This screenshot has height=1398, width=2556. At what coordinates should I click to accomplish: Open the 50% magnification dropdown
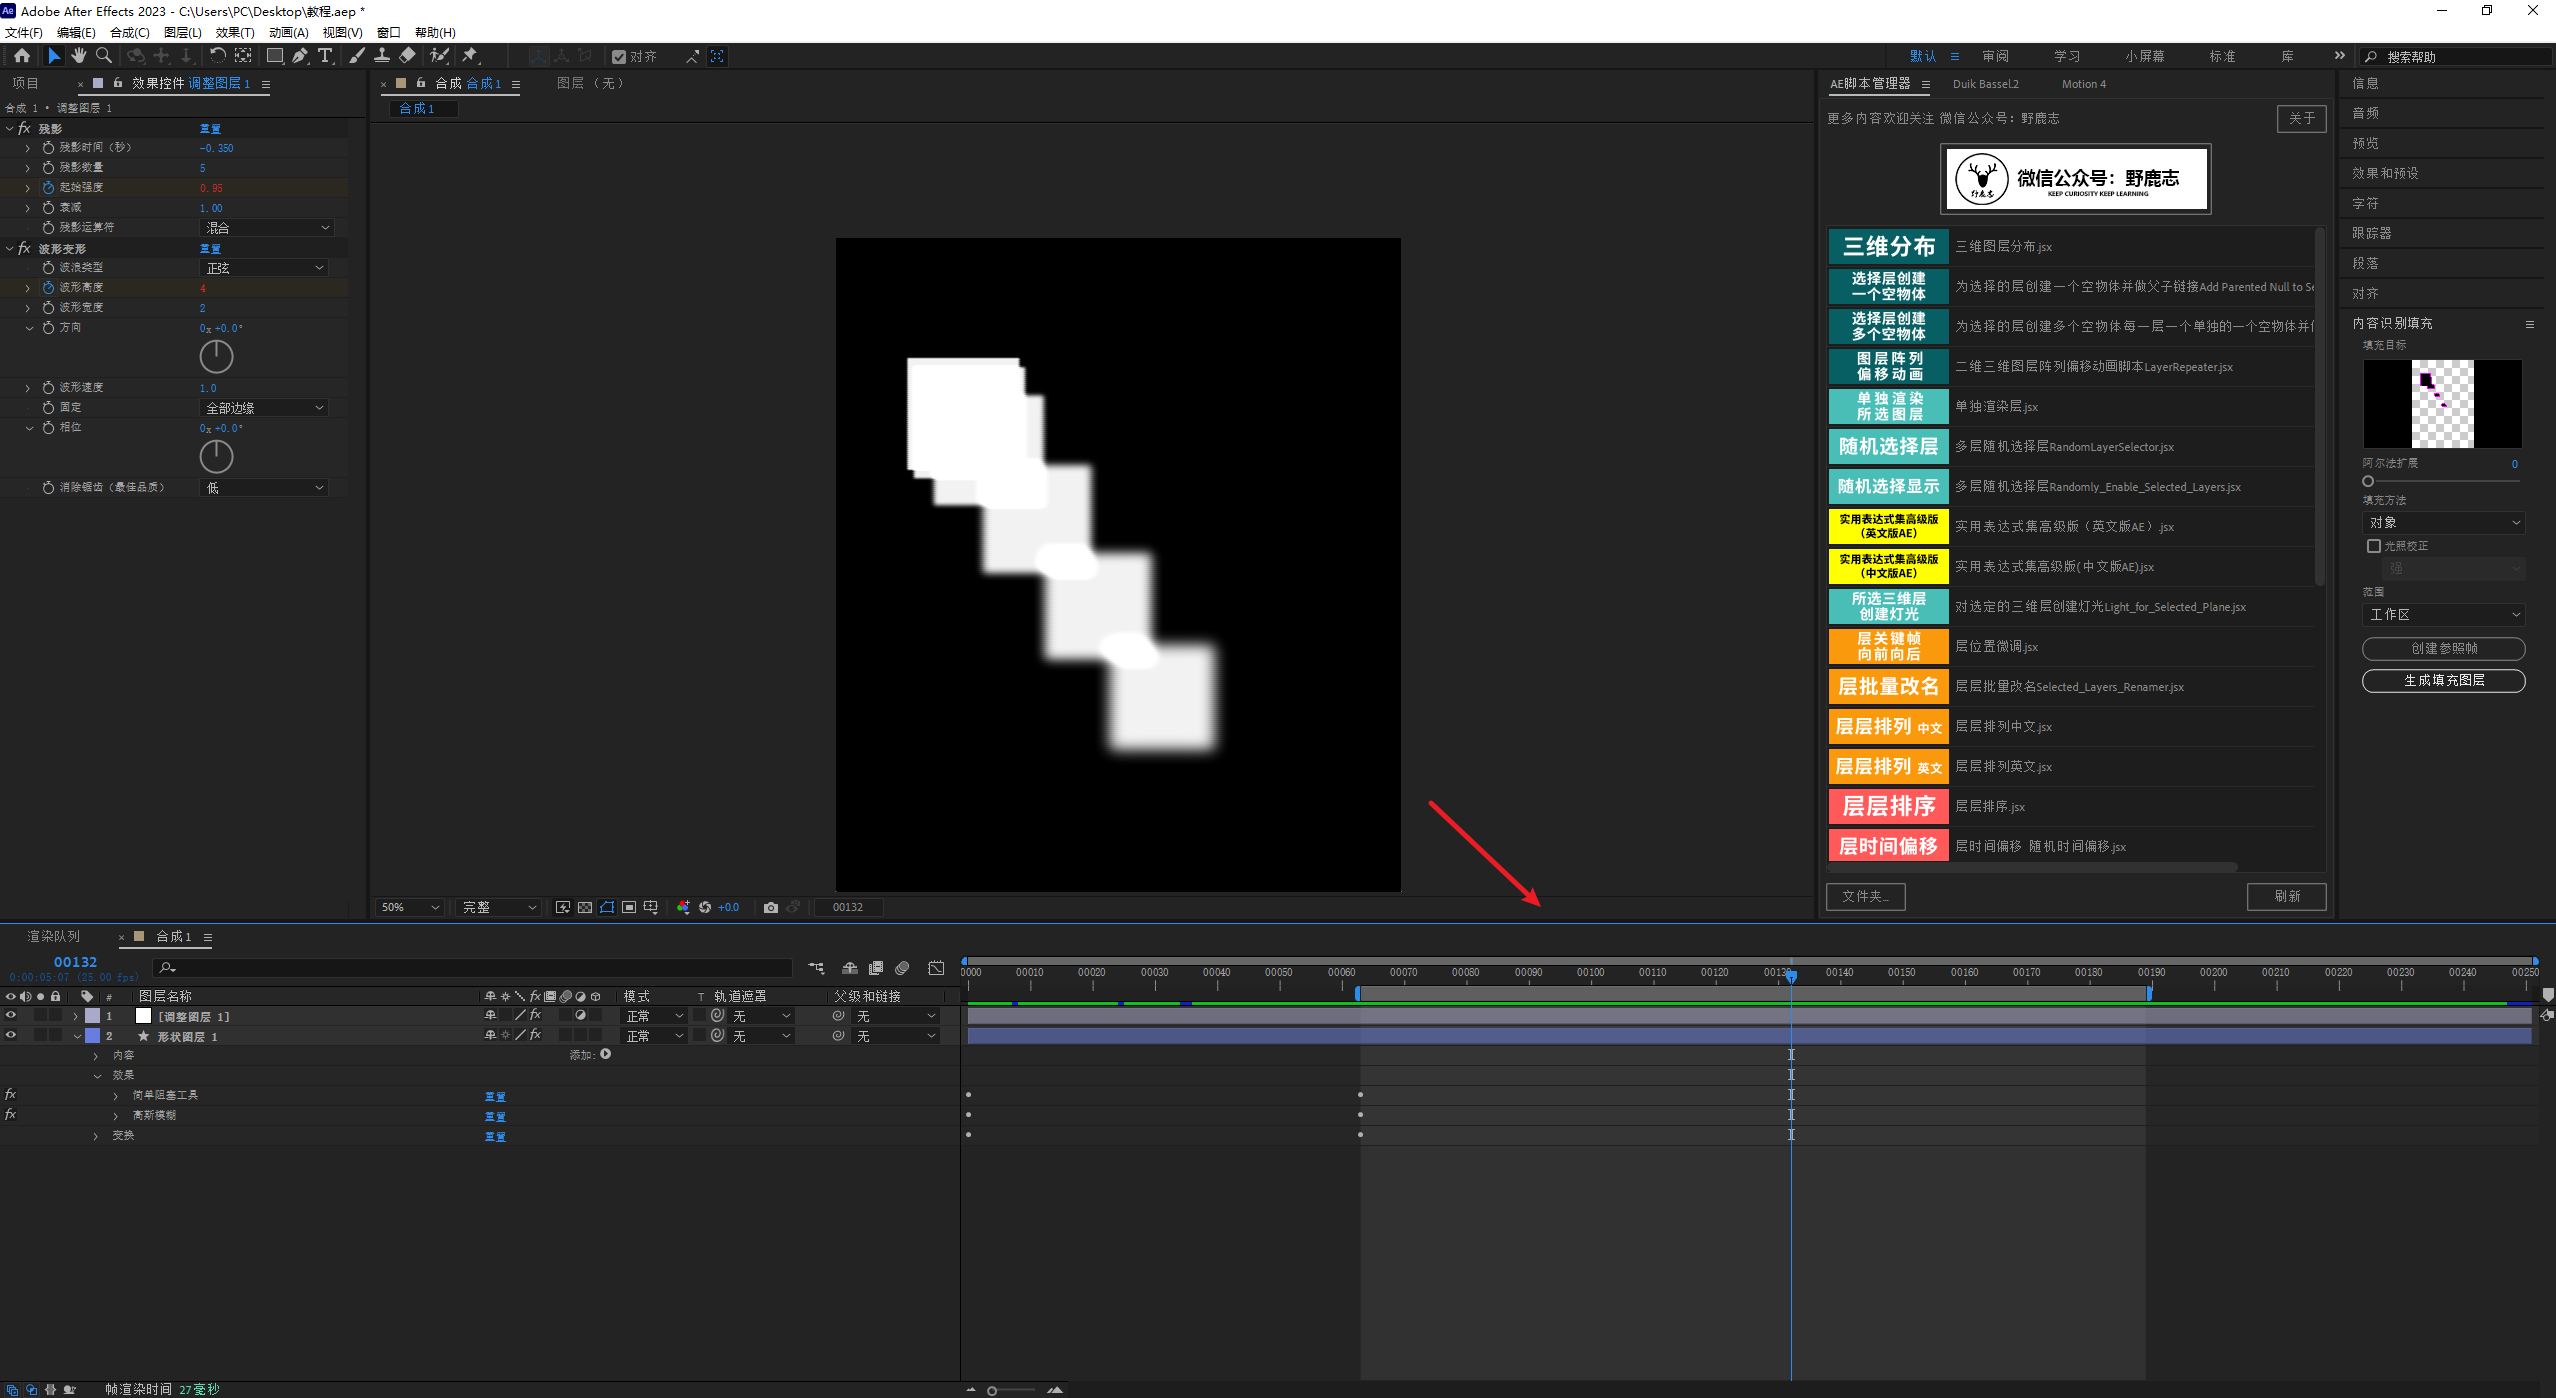410,907
